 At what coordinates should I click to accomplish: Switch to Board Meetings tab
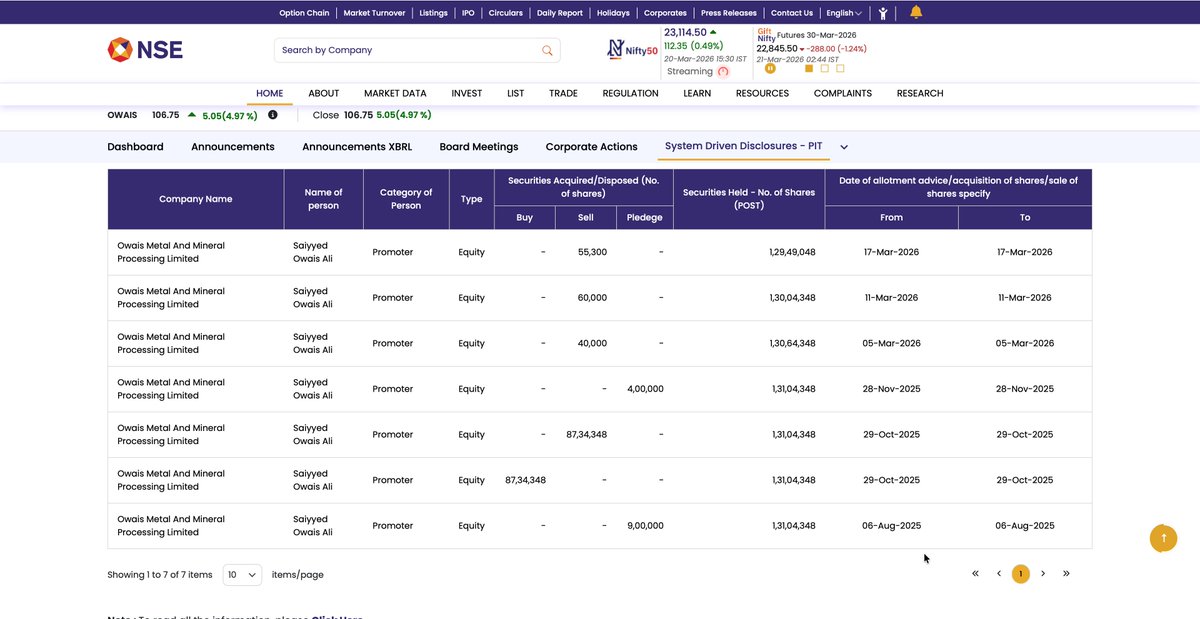[x=479, y=147]
